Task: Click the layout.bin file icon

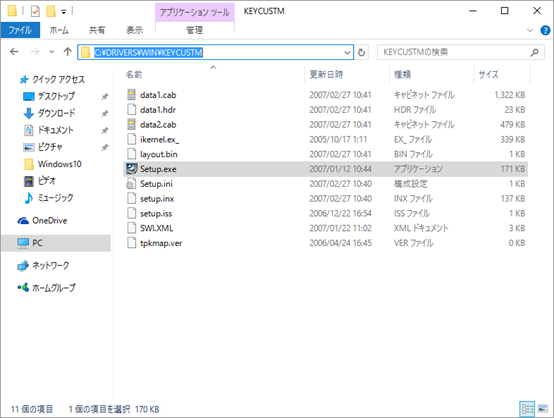Action: [x=131, y=154]
